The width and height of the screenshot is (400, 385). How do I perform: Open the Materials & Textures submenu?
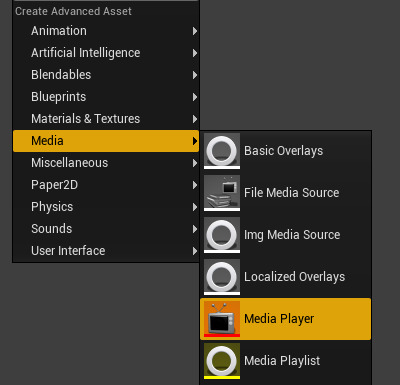[x=106, y=119]
